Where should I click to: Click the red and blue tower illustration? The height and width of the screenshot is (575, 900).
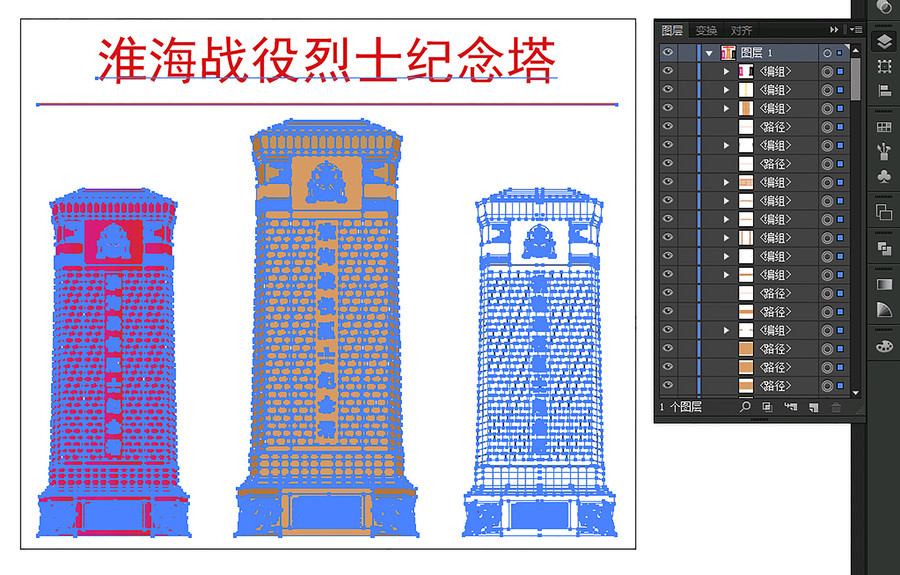pyautogui.click(x=113, y=363)
